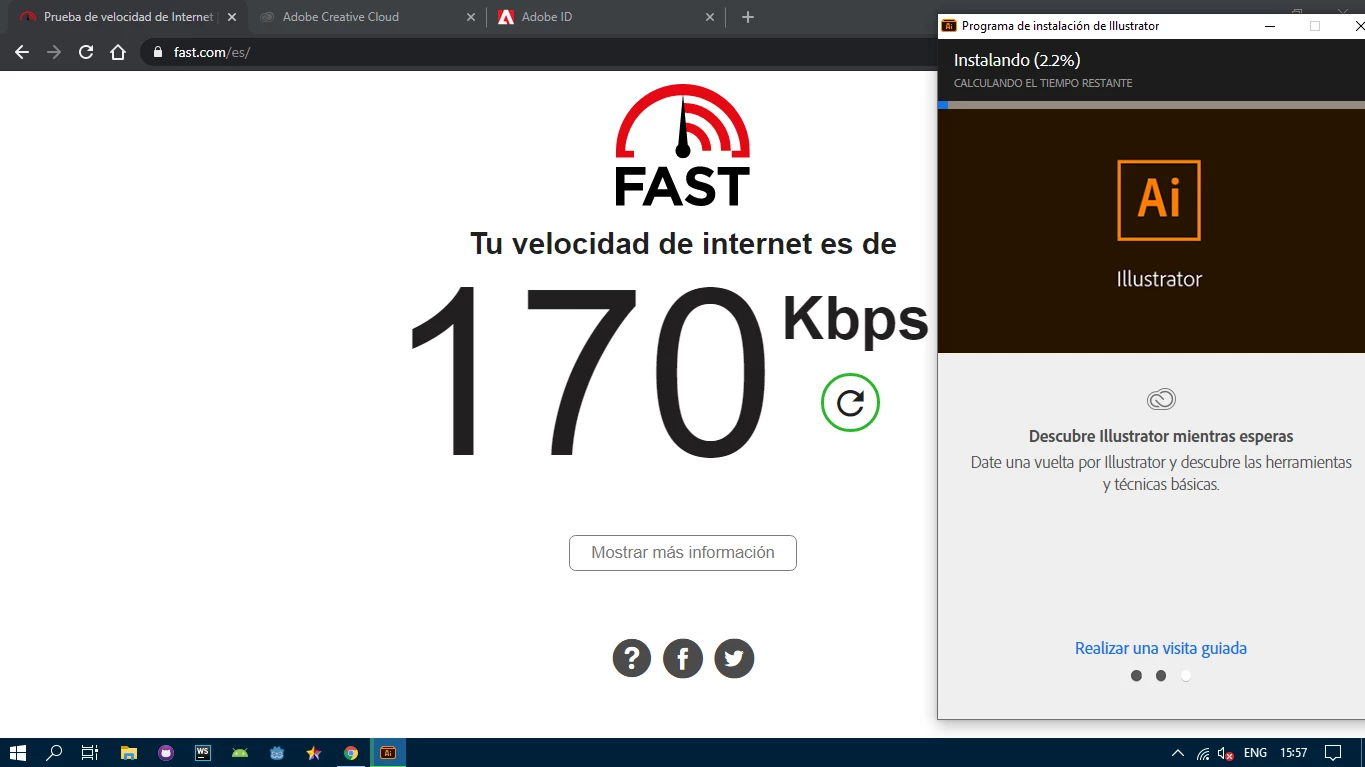Switch to the Adobe Creative Cloud tab

click(366, 17)
